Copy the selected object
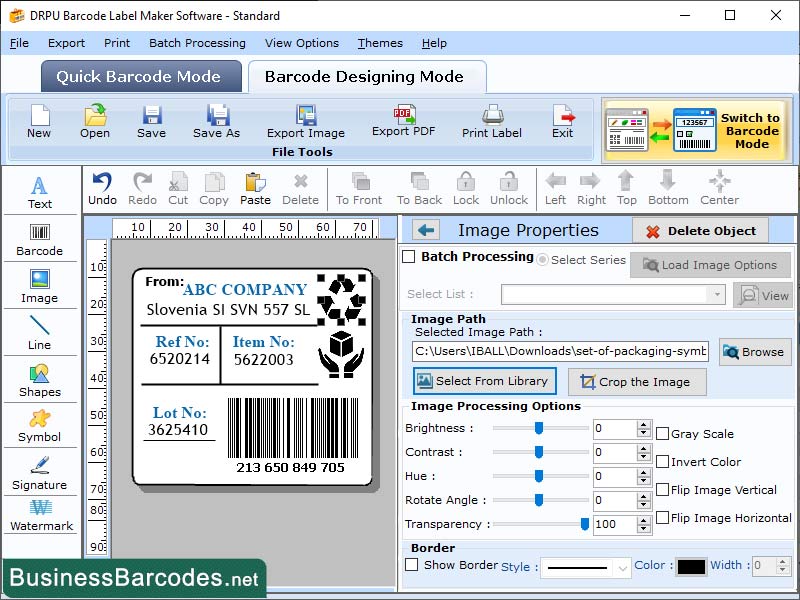Image resolution: width=800 pixels, height=600 pixels. (214, 189)
